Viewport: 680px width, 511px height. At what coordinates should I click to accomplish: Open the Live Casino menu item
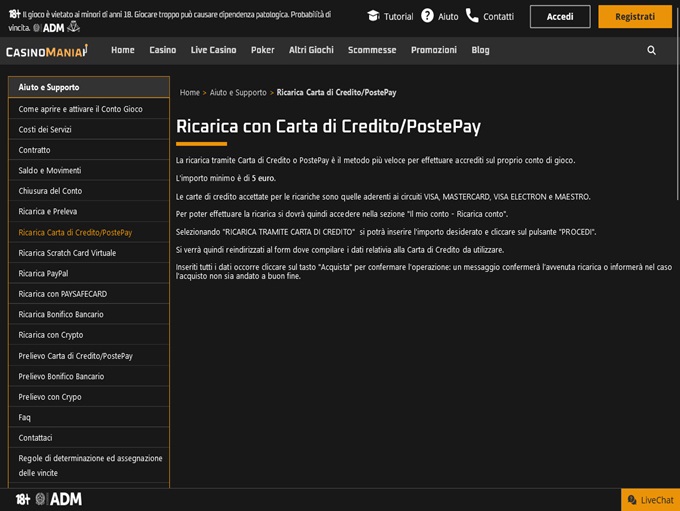tap(213, 50)
